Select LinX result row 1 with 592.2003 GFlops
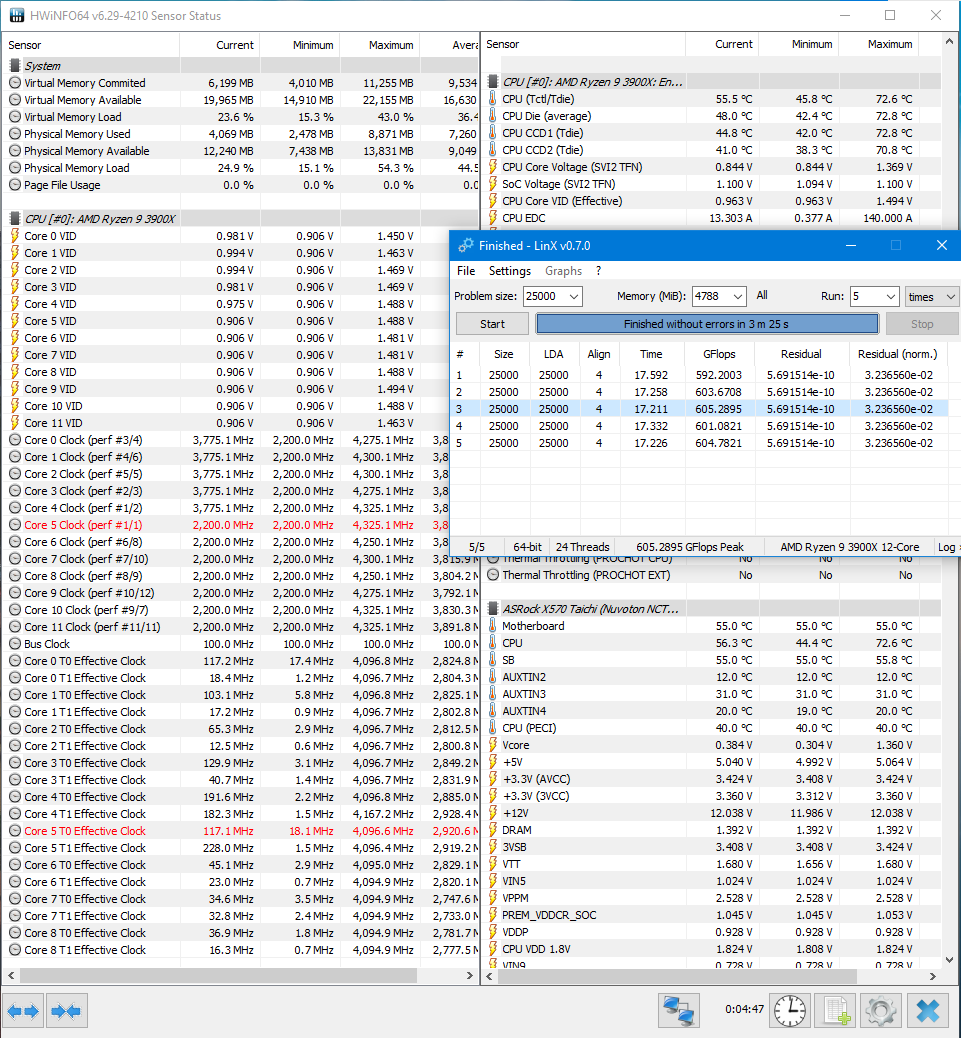The height and width of the screenshot is (1038, 961). [701, 375]
